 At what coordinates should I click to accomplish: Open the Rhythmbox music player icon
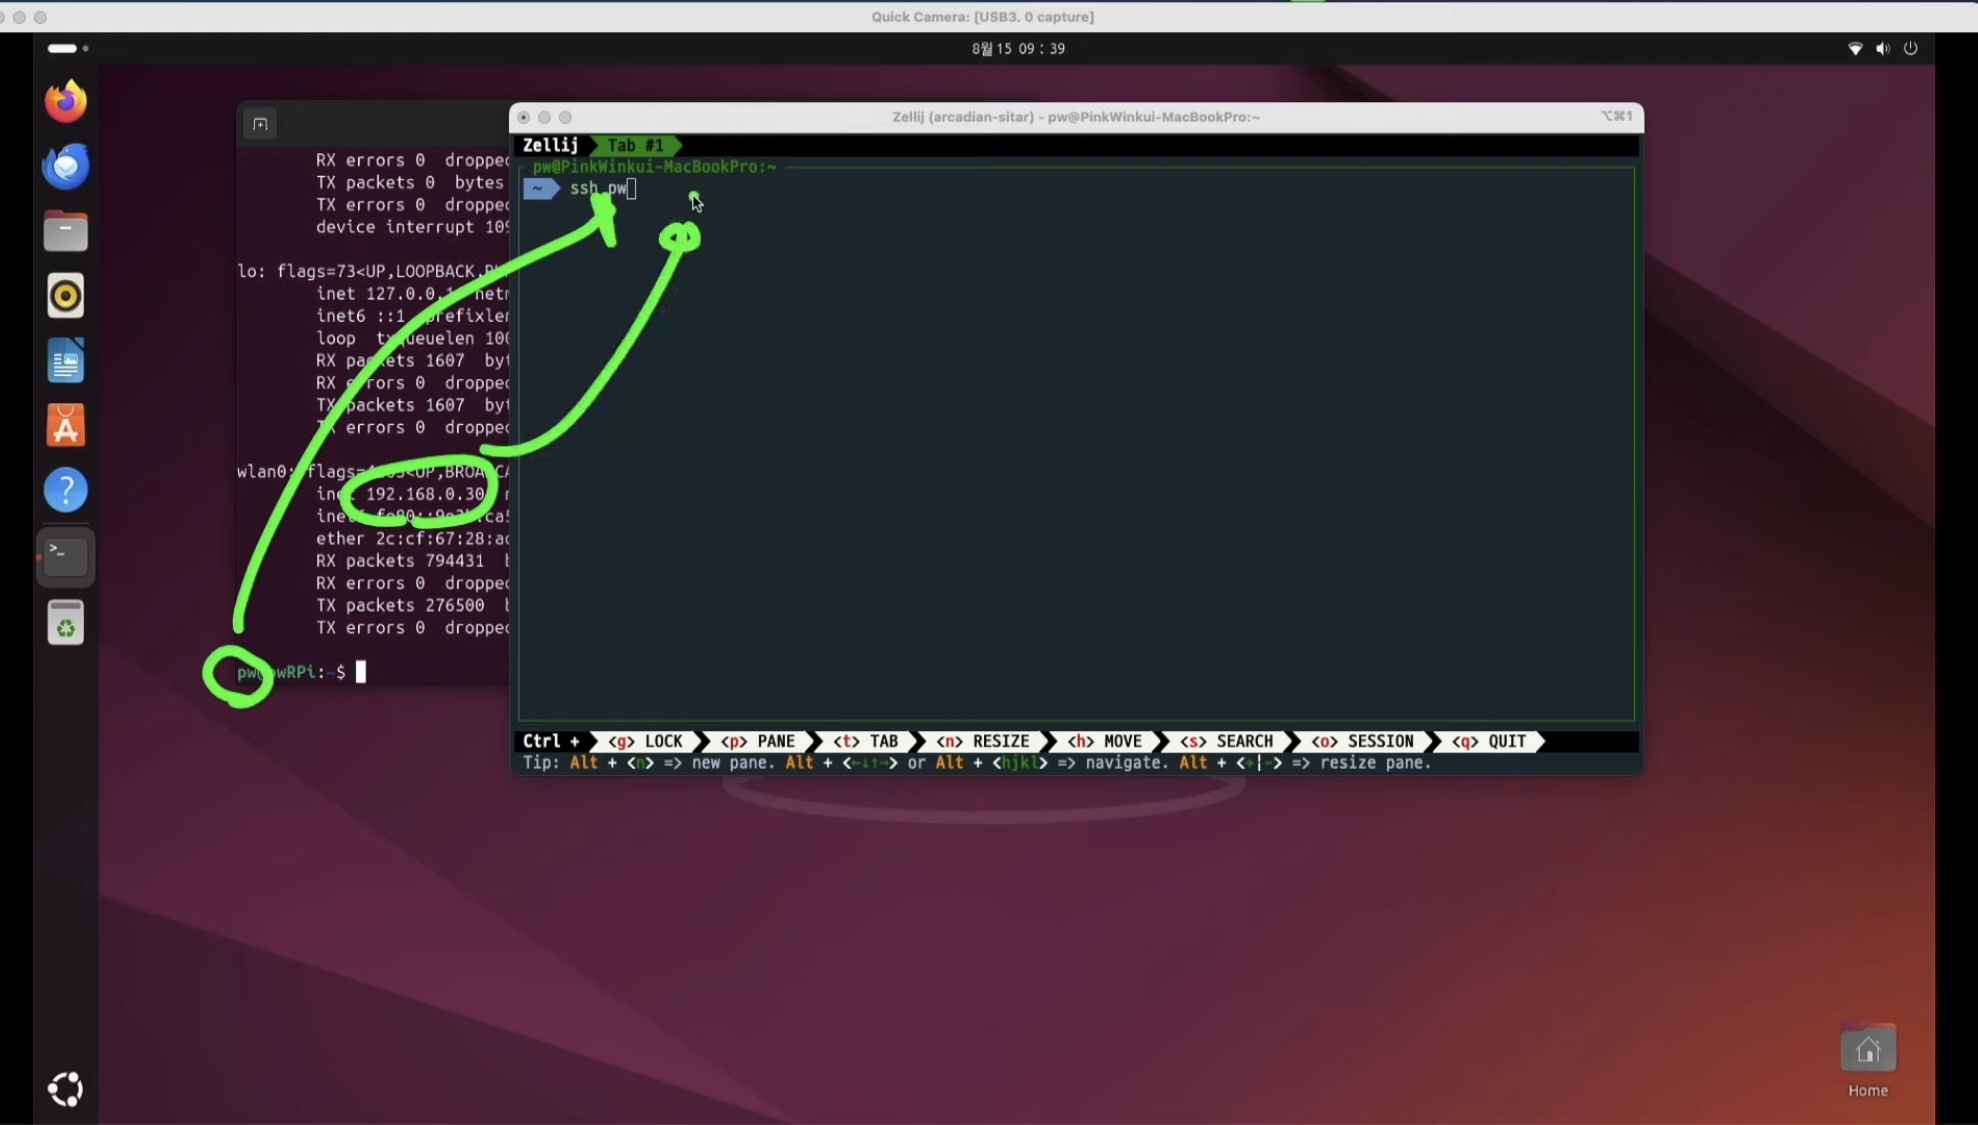click(66, 296)
